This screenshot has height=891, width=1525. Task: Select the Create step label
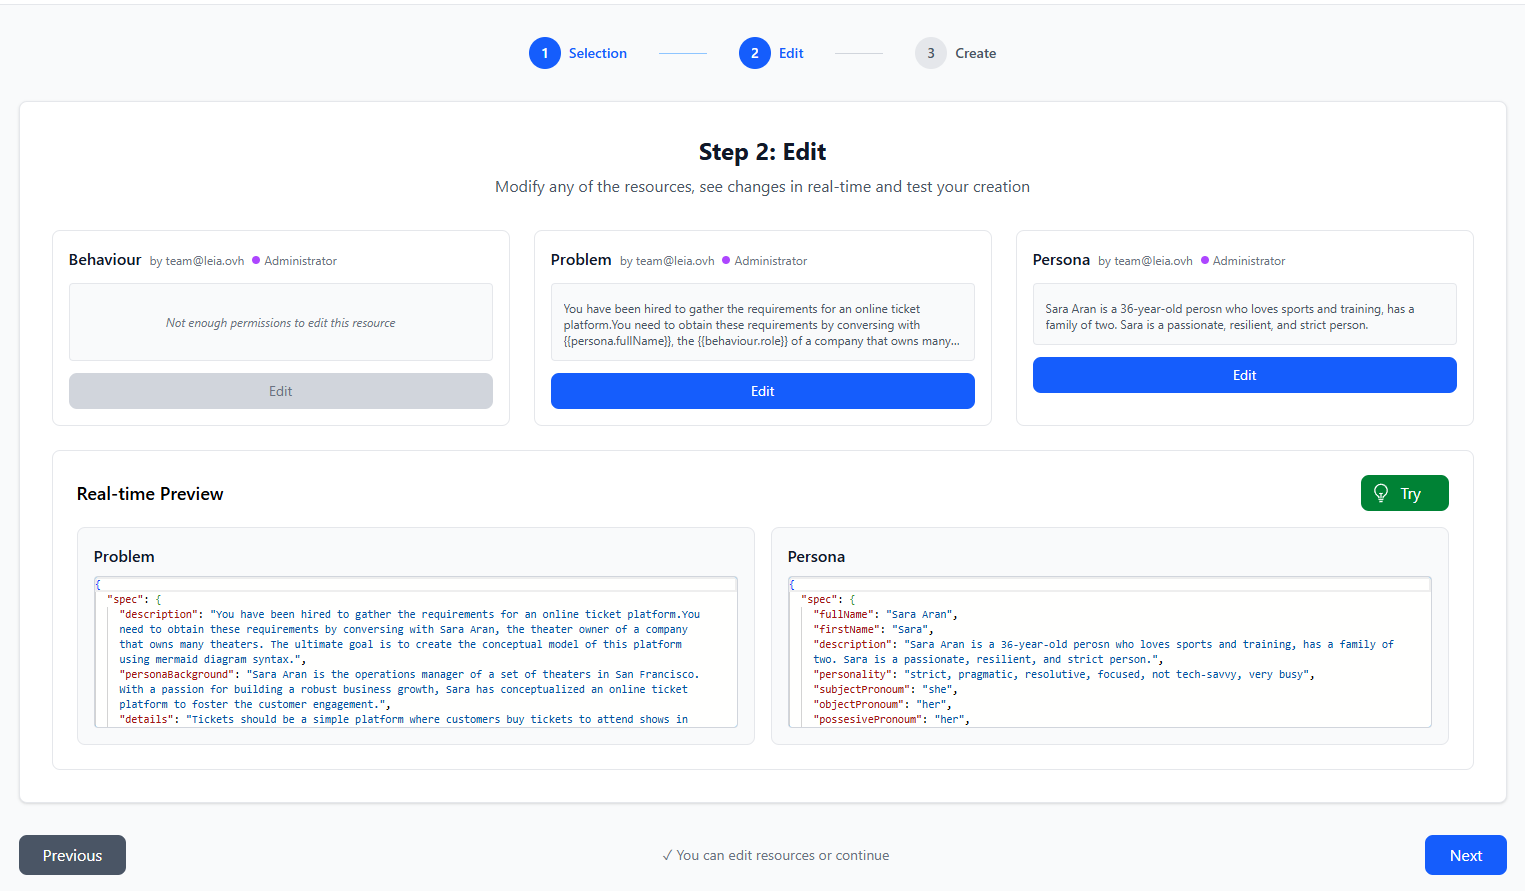(975, 53)
